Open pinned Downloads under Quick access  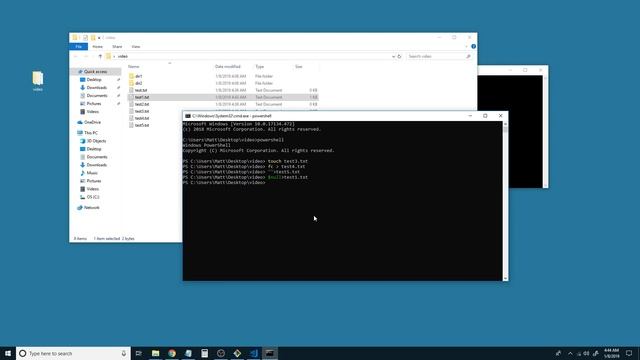[96, 87]
